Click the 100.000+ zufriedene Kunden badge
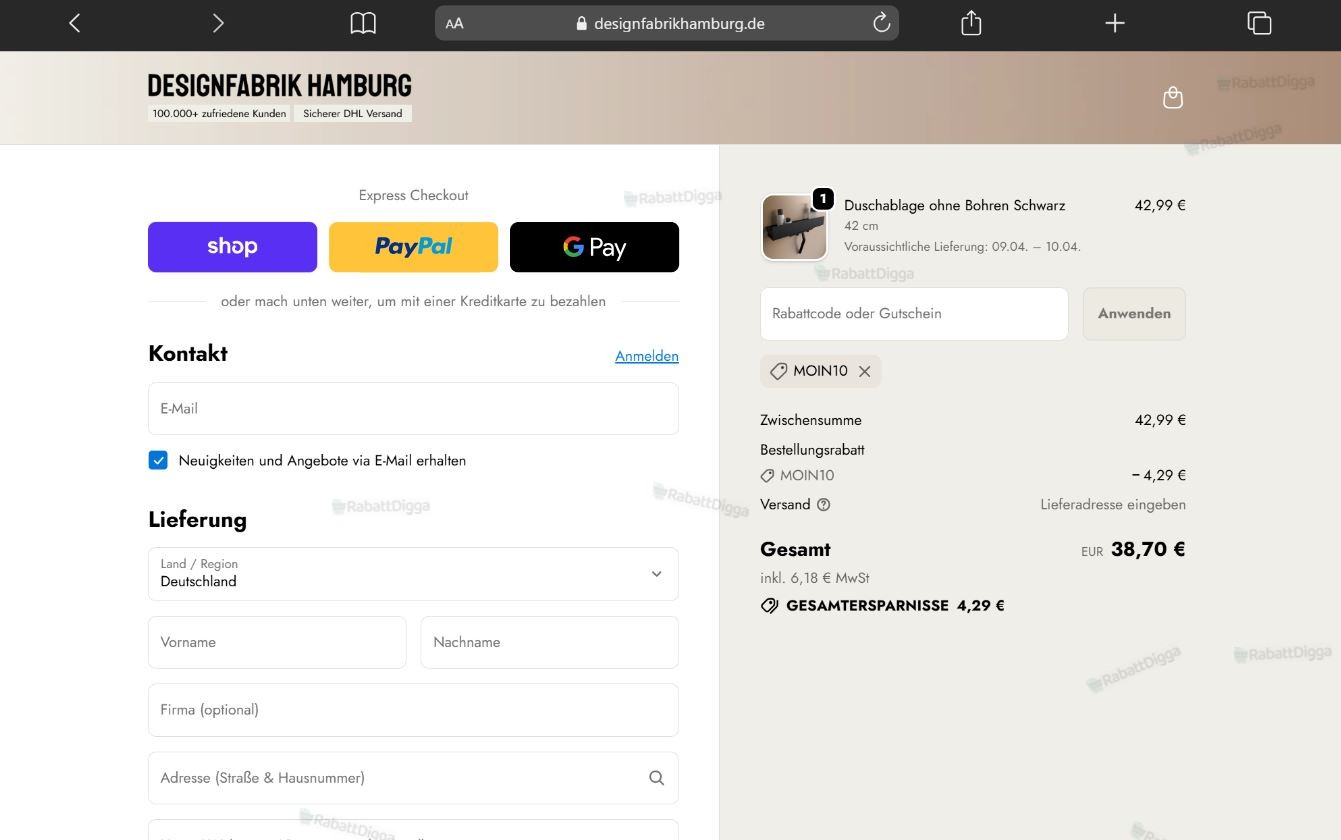Viewport: 1341px width, 840px height. click(x=219, y=114)
